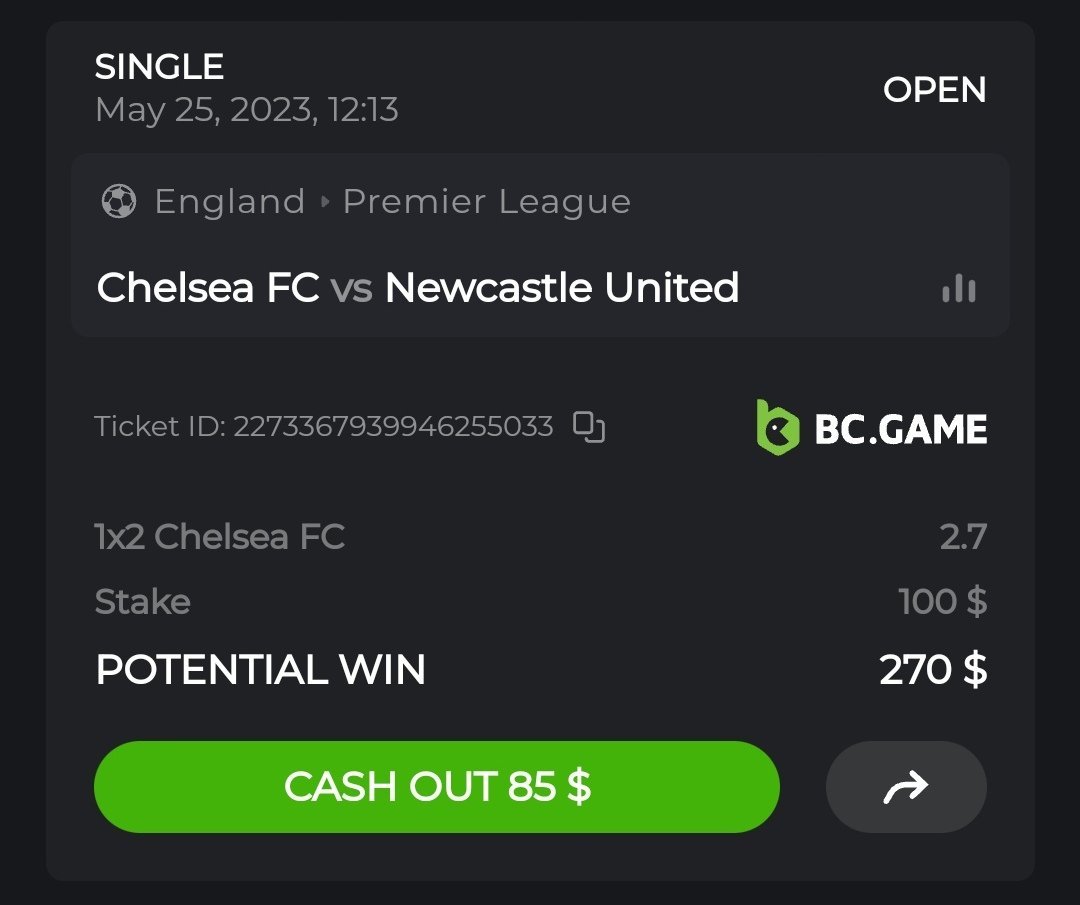
Task: Click the OPEN bet status label
Action: (934, 90)
